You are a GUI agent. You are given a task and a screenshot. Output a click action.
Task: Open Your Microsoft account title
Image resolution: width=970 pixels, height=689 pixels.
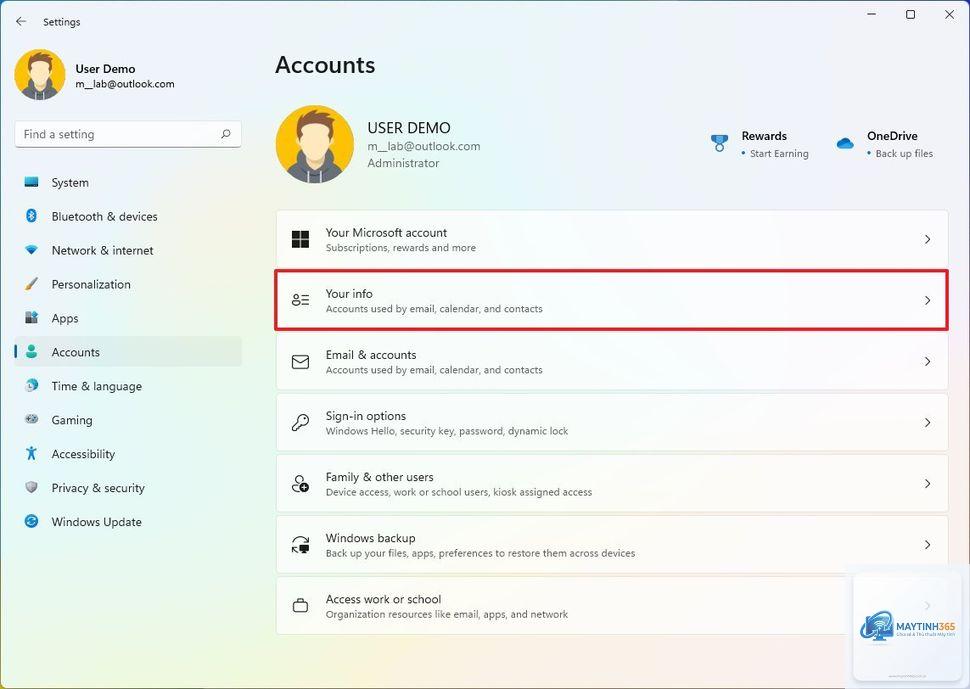tap(386, 233)
